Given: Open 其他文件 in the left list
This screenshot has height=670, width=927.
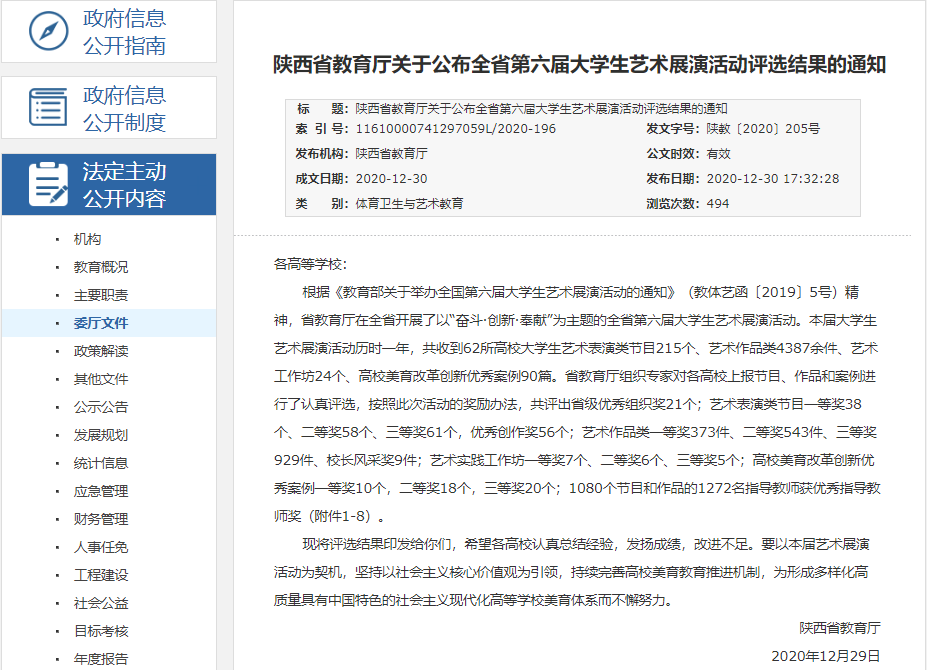Looking at the screenshot, I should 101,379.
